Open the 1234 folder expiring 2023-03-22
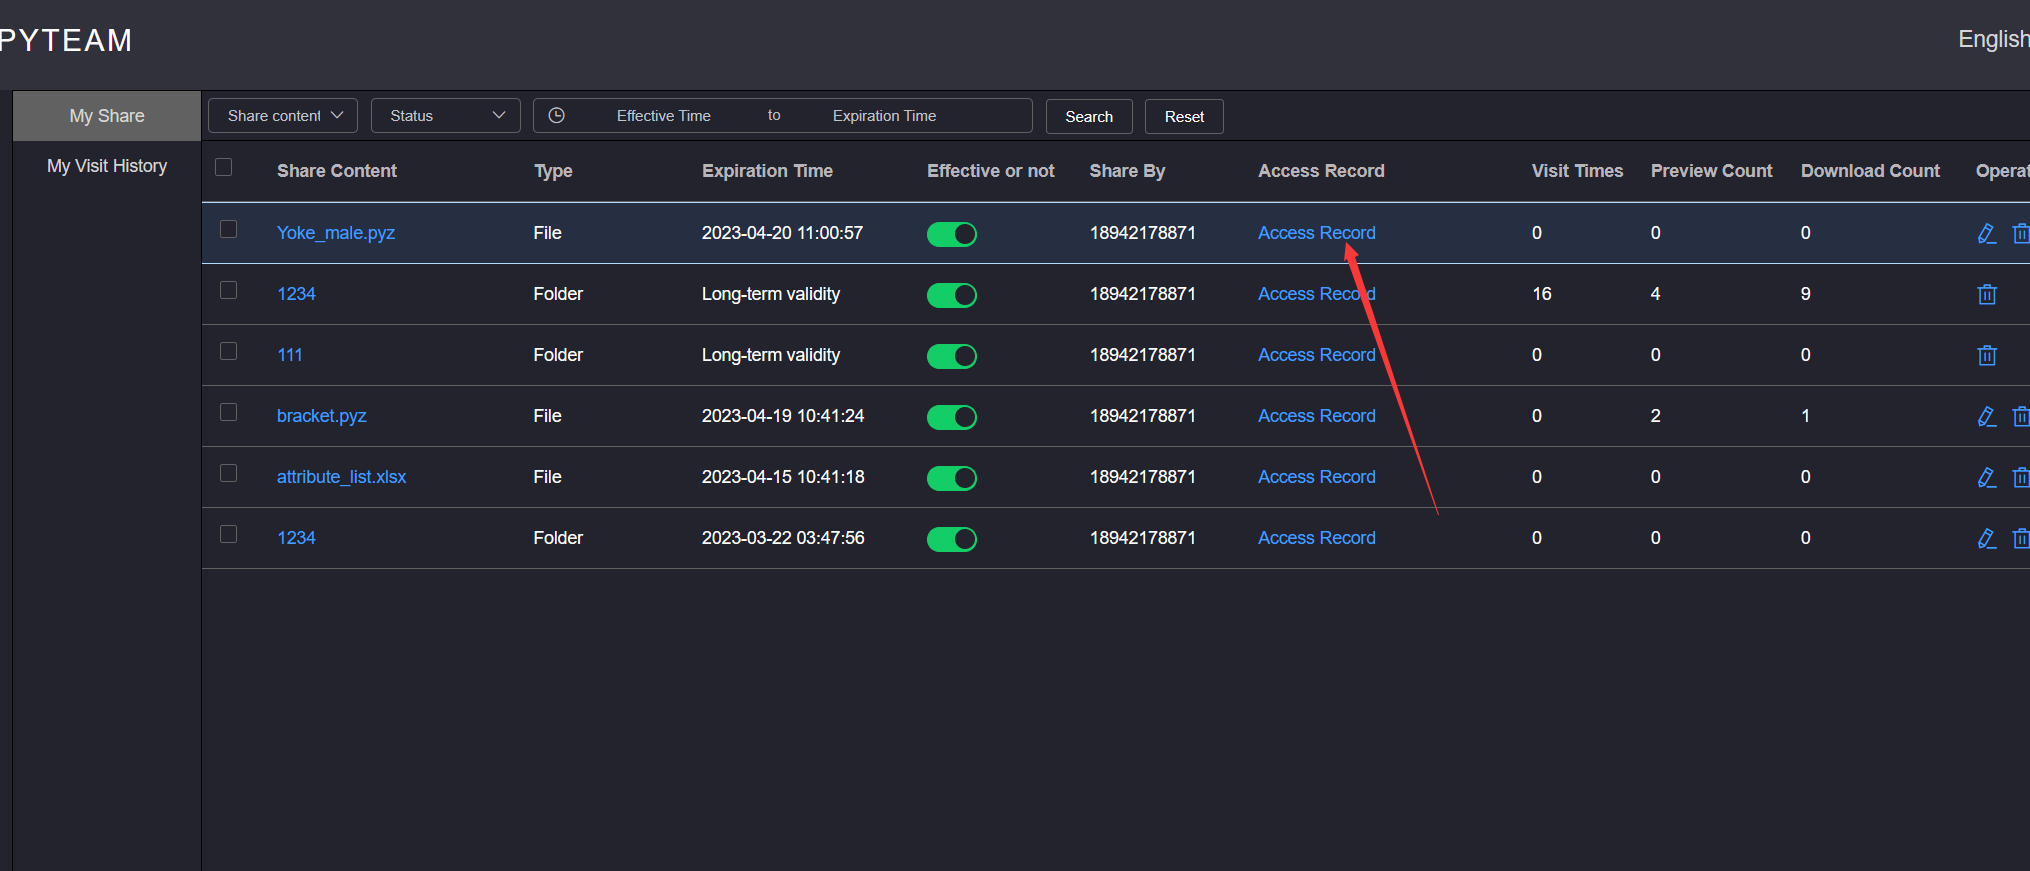 [296, 538]
